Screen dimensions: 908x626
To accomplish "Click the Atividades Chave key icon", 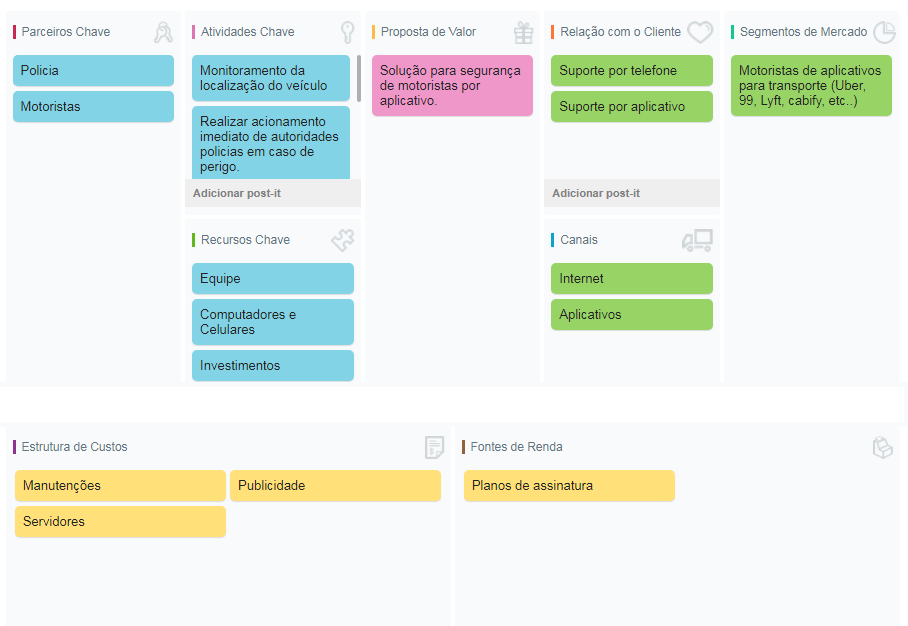I will coord(347,33).
